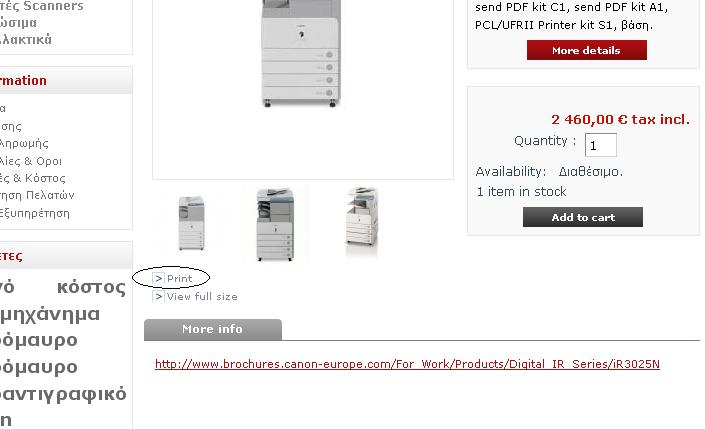Select the first copier thumbnail image
Screen dimensions: 705x429
(192, 223)
